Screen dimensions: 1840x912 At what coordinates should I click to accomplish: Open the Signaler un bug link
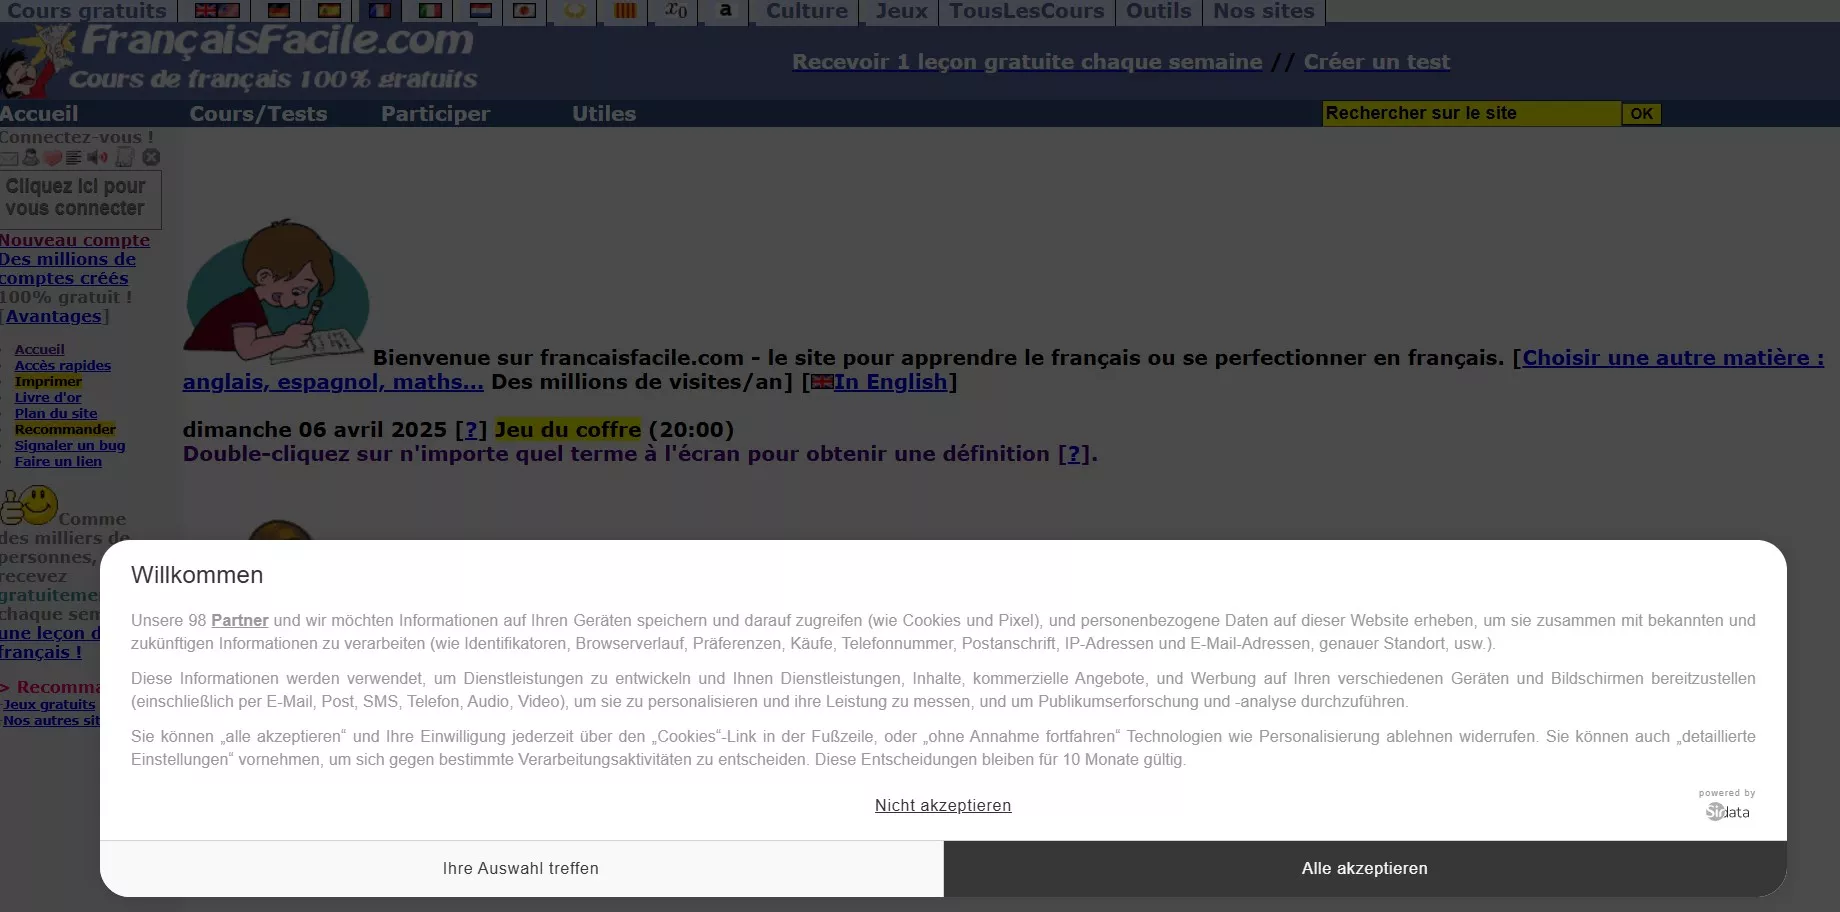(x=70, y=445)
